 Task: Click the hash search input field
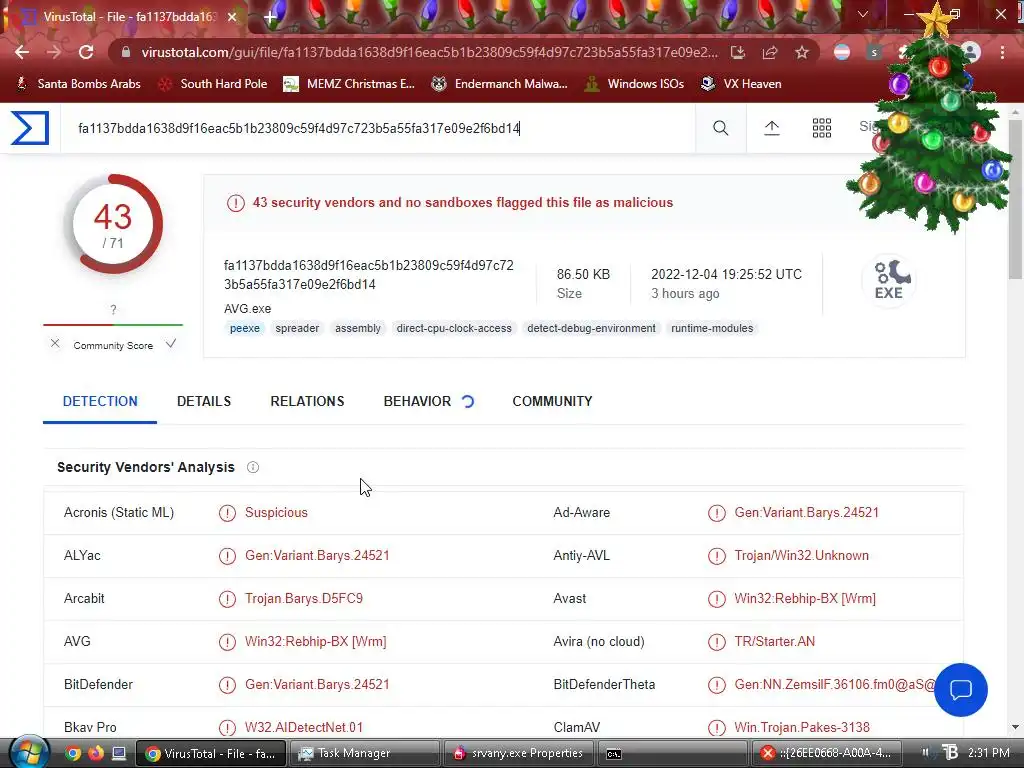tap(377, 128)
